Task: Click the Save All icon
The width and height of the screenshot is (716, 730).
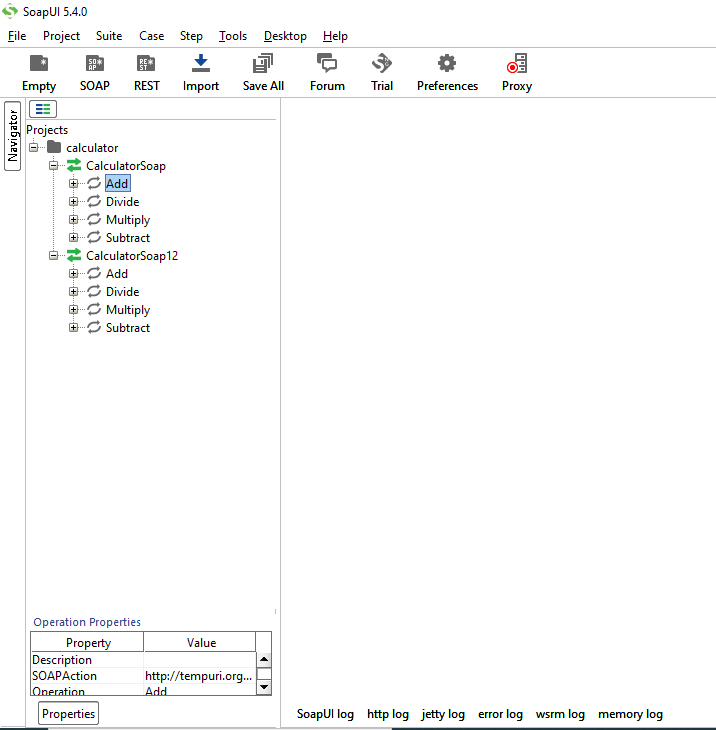Action: [263, 63]
